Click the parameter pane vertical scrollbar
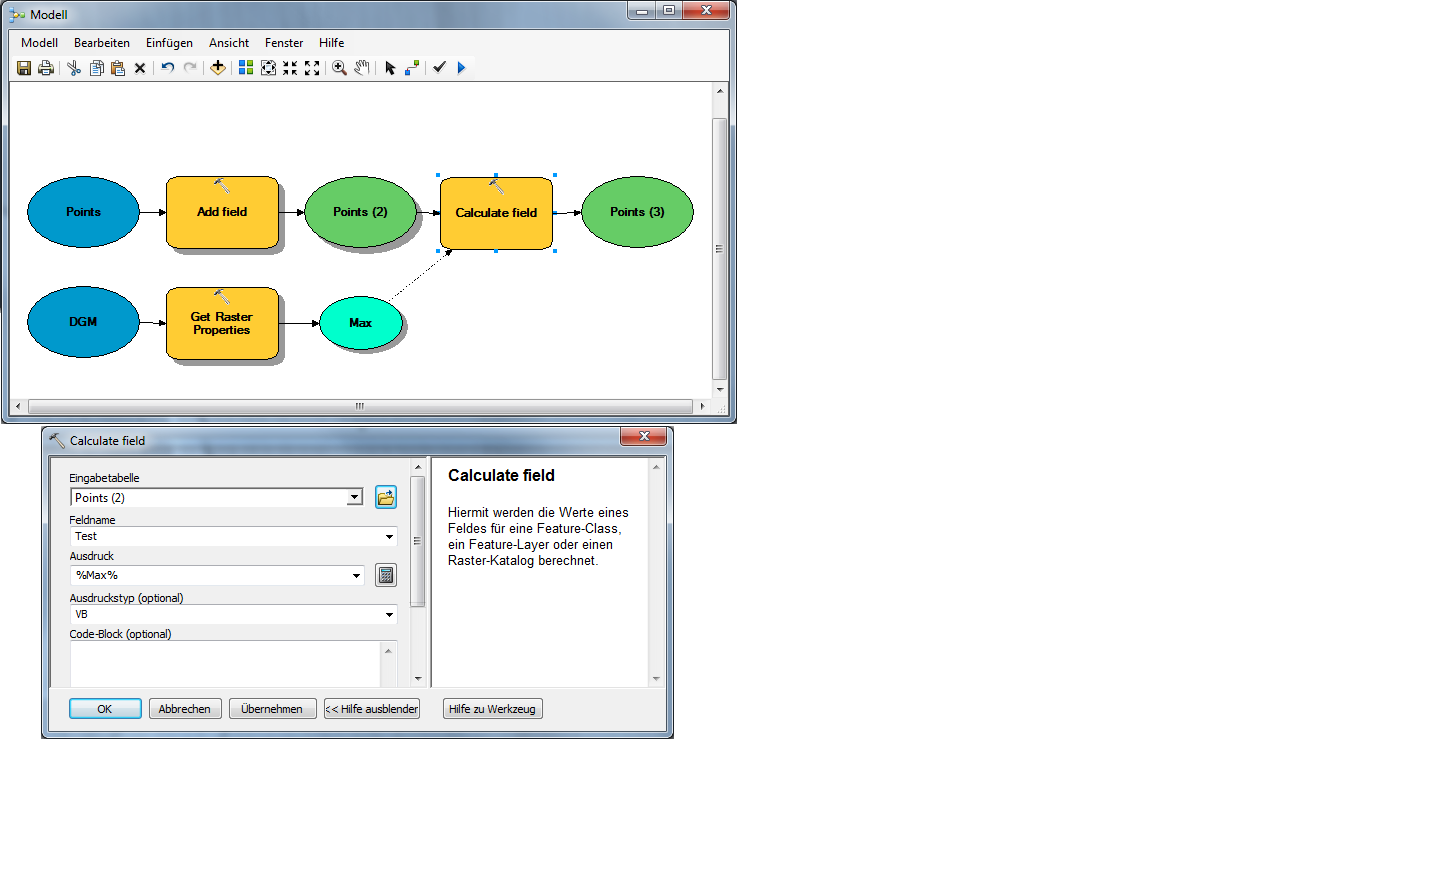Viewport: 1446px width, 874px height. click(x=418, y=541)
